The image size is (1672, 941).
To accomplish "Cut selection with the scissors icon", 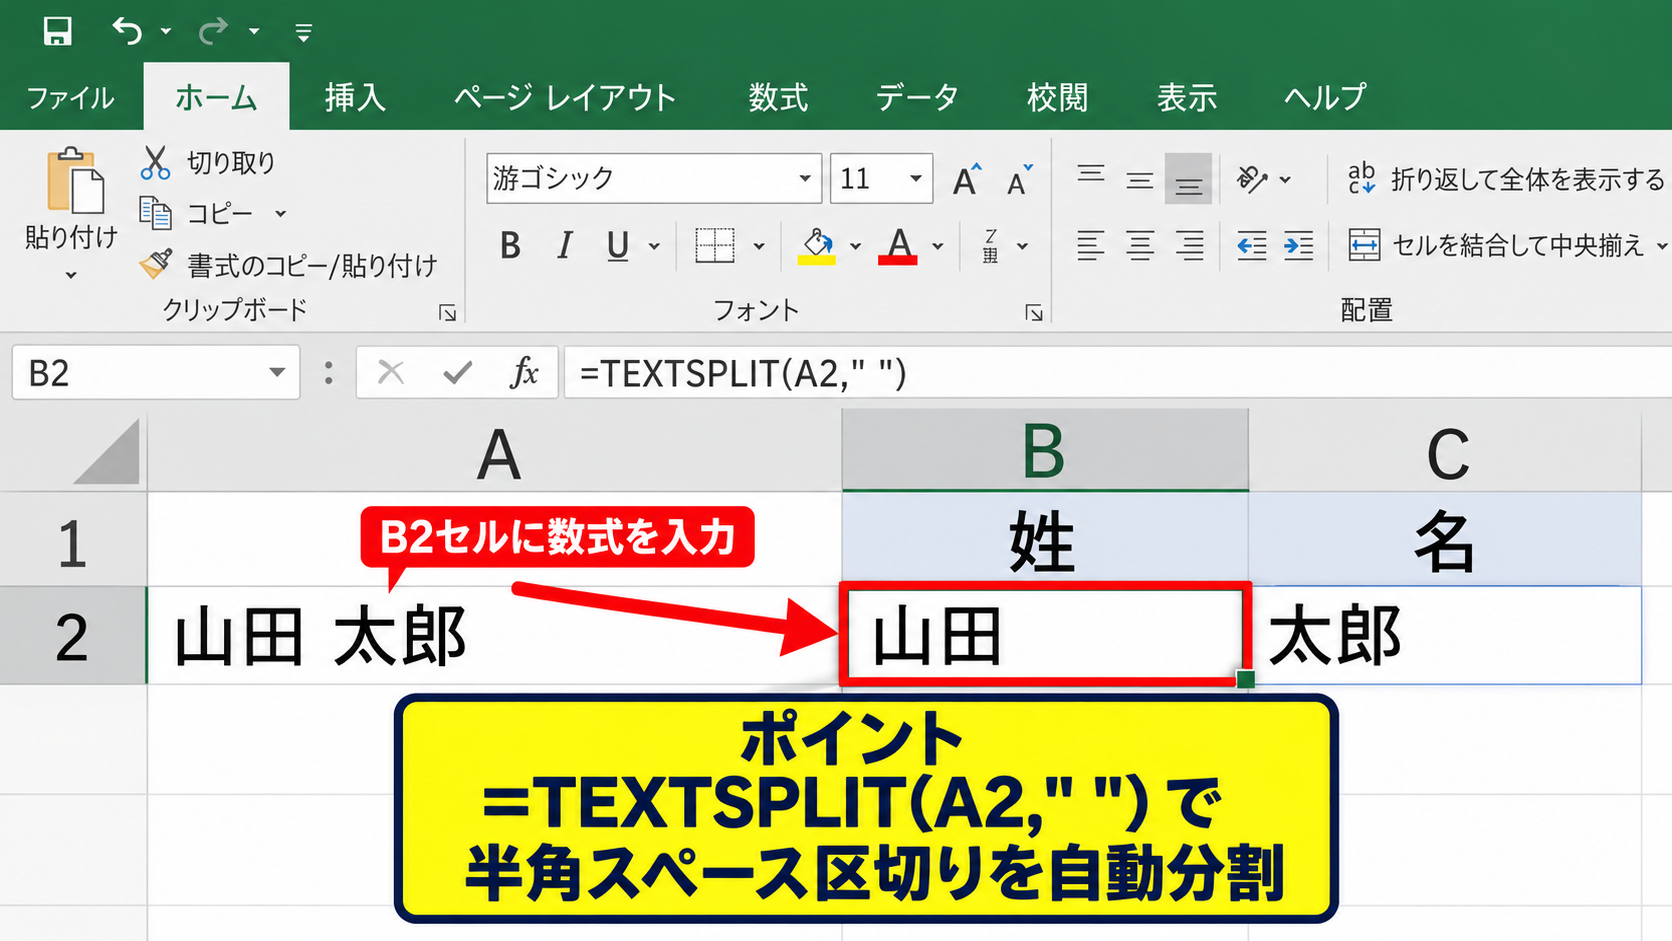I will pyautogui.click(x=155, y=162).
